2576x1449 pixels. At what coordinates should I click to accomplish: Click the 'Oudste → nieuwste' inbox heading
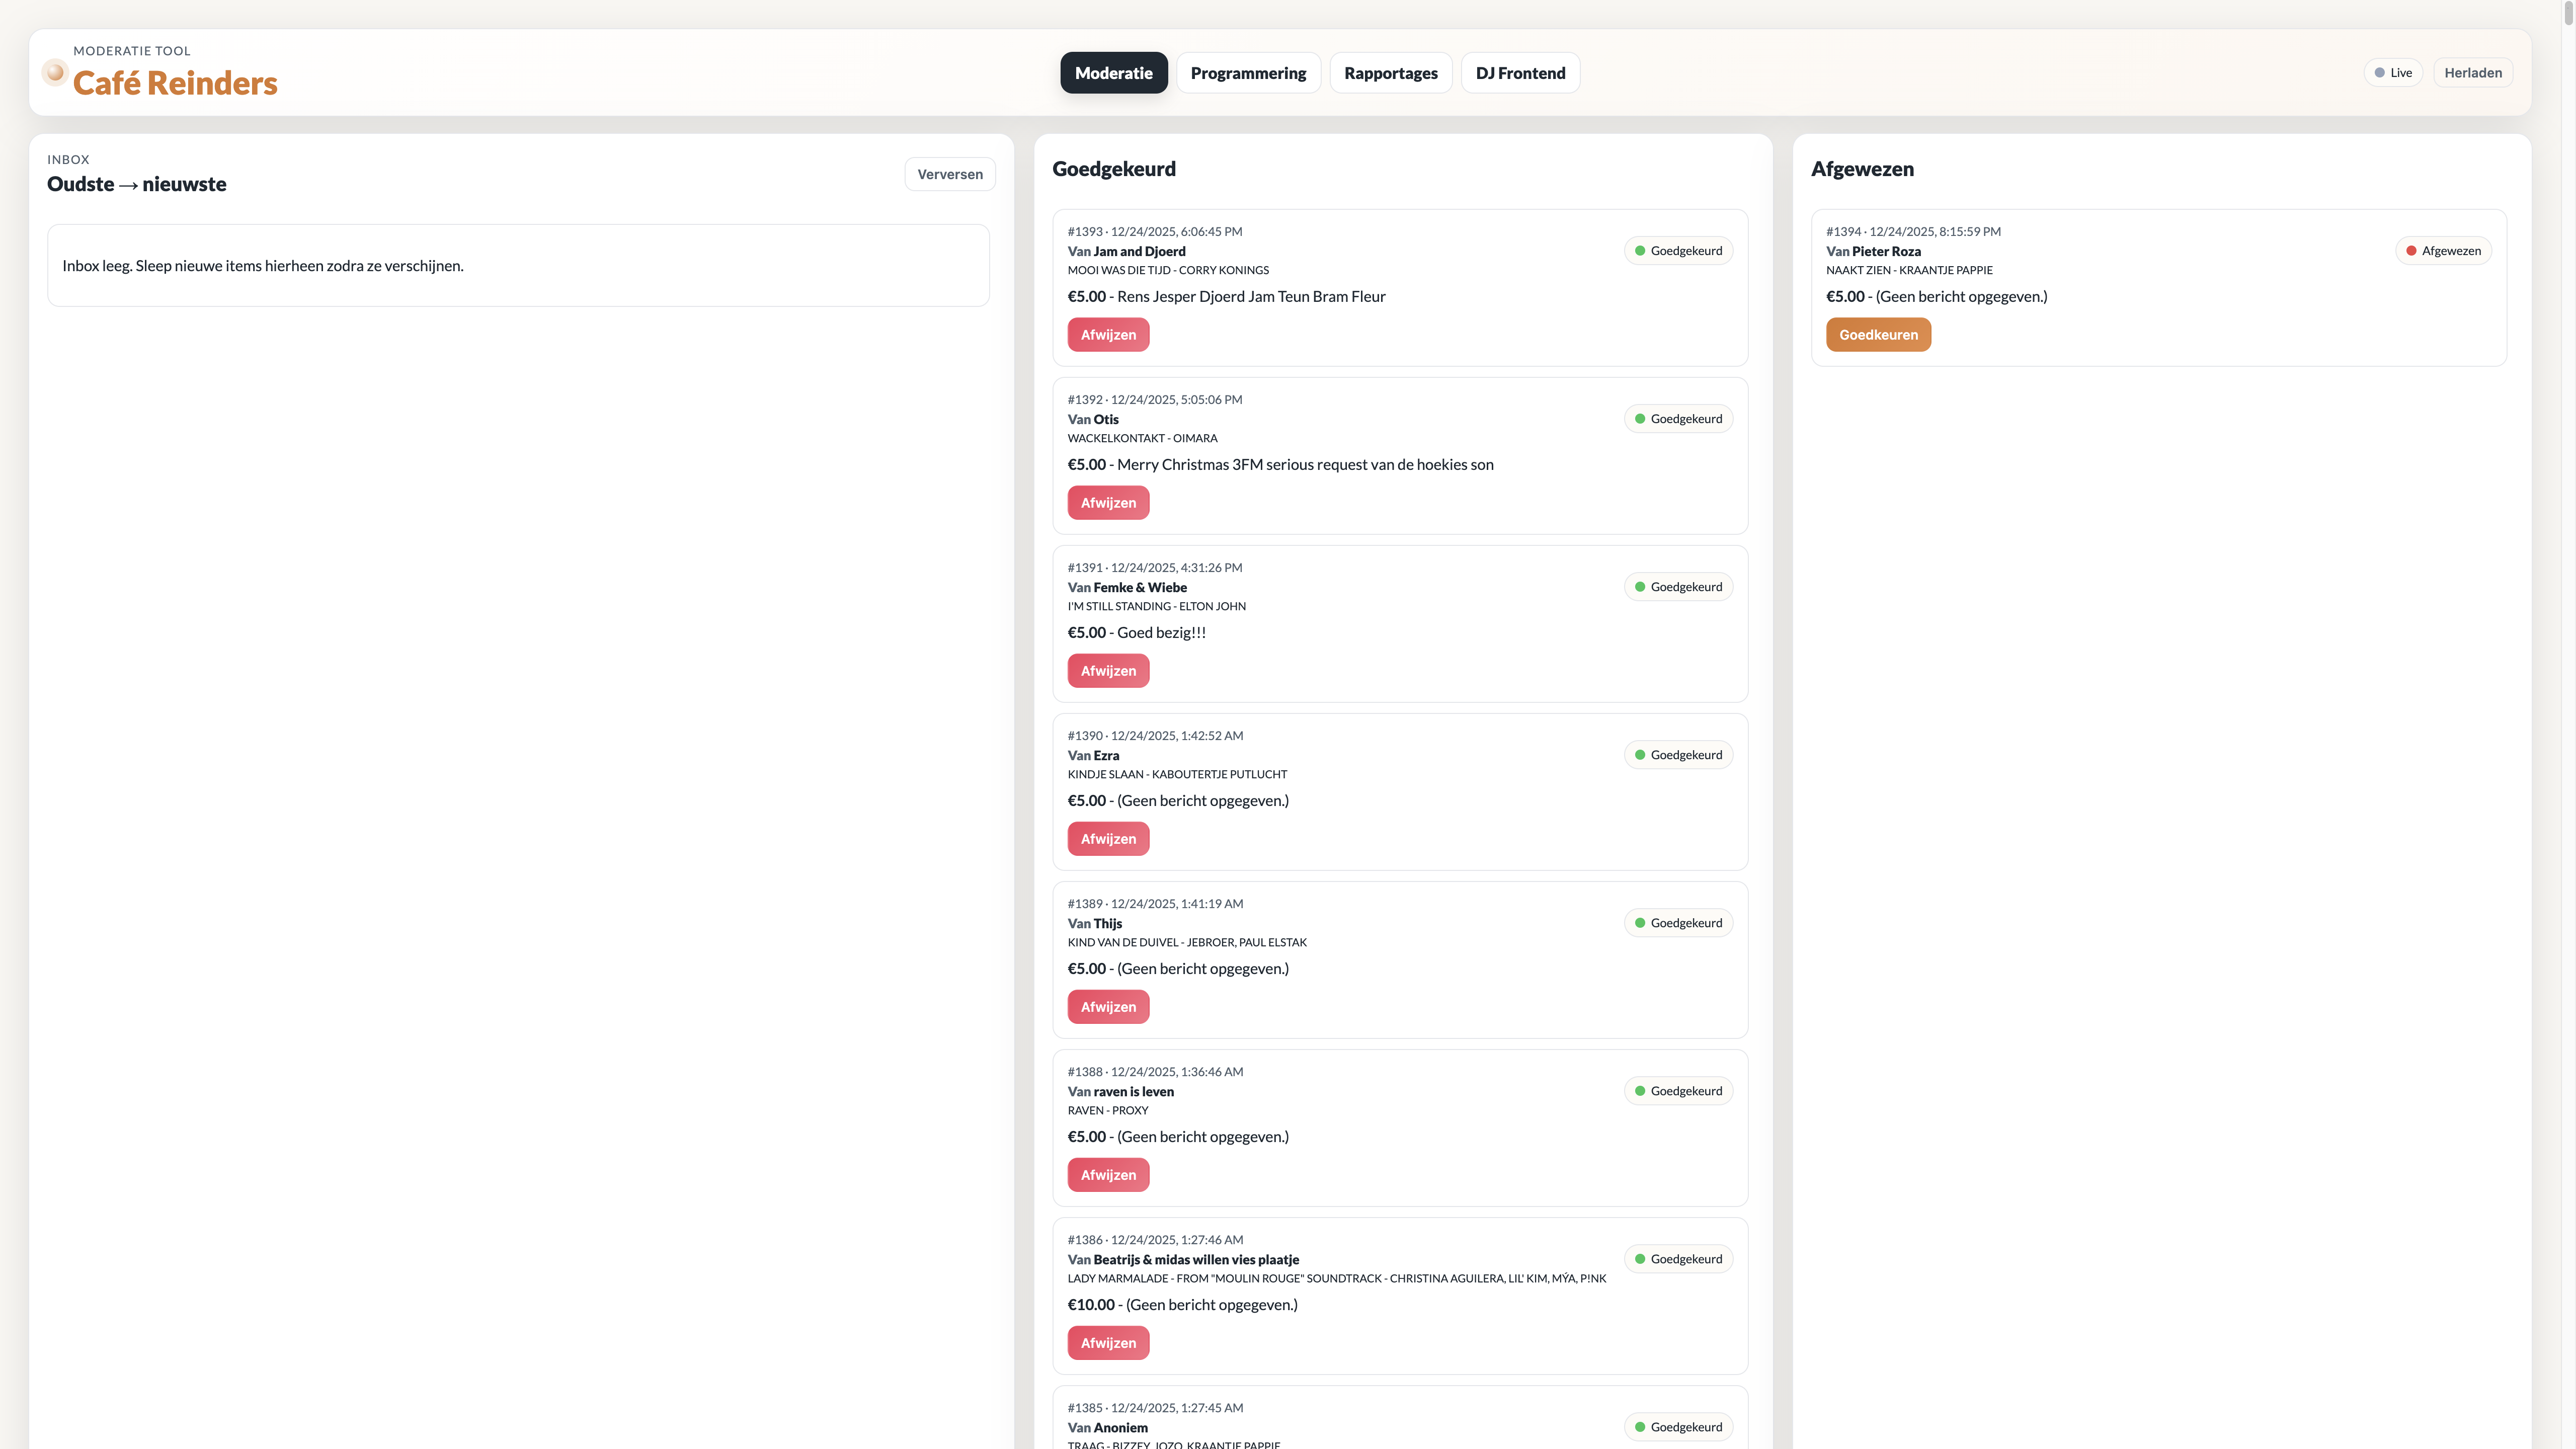[x=137, y=184]
